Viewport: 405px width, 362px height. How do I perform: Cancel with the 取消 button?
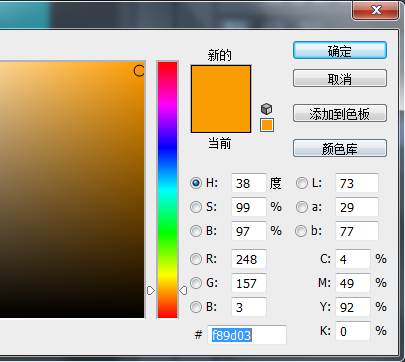[340, 78]
